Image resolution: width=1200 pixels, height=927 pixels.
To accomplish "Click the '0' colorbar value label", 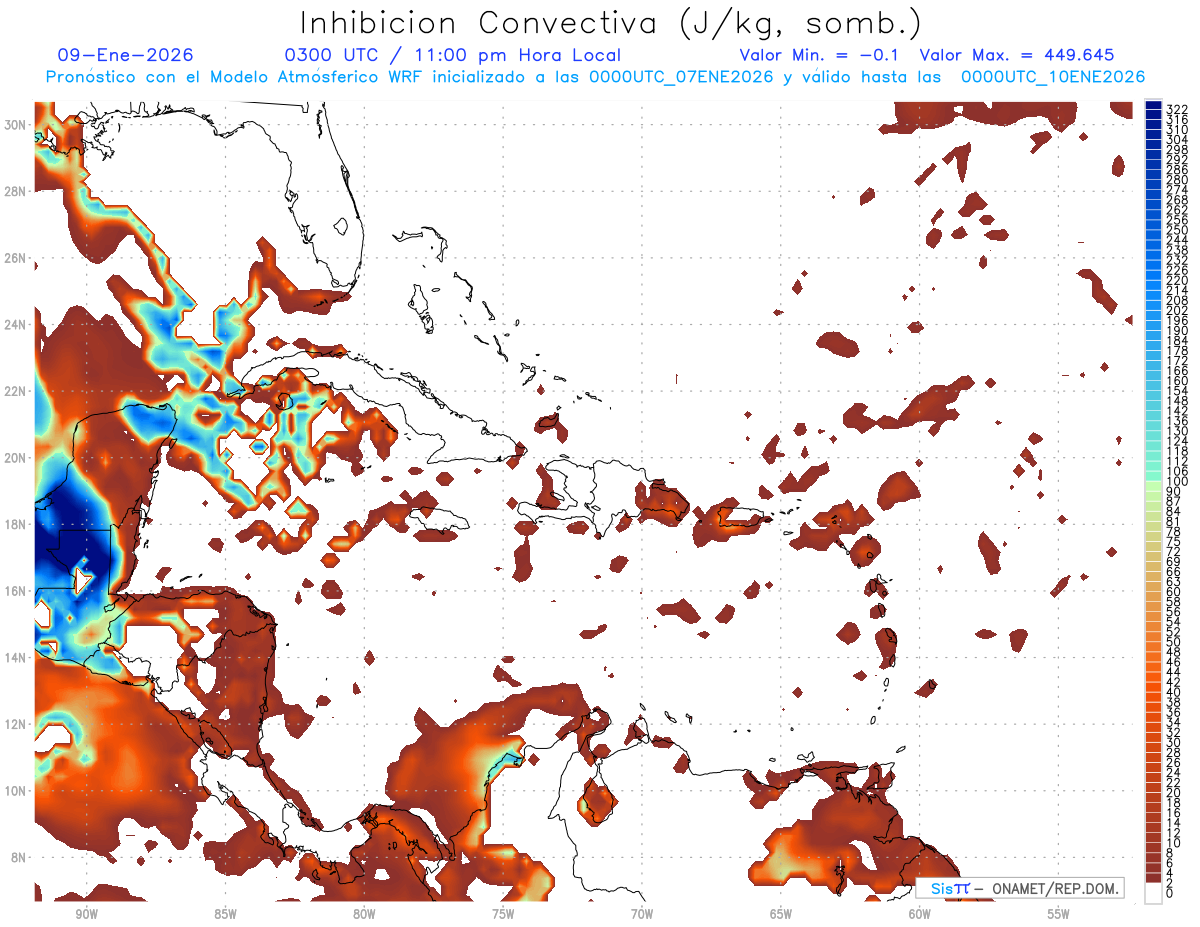I will (x=1170, y=894).
